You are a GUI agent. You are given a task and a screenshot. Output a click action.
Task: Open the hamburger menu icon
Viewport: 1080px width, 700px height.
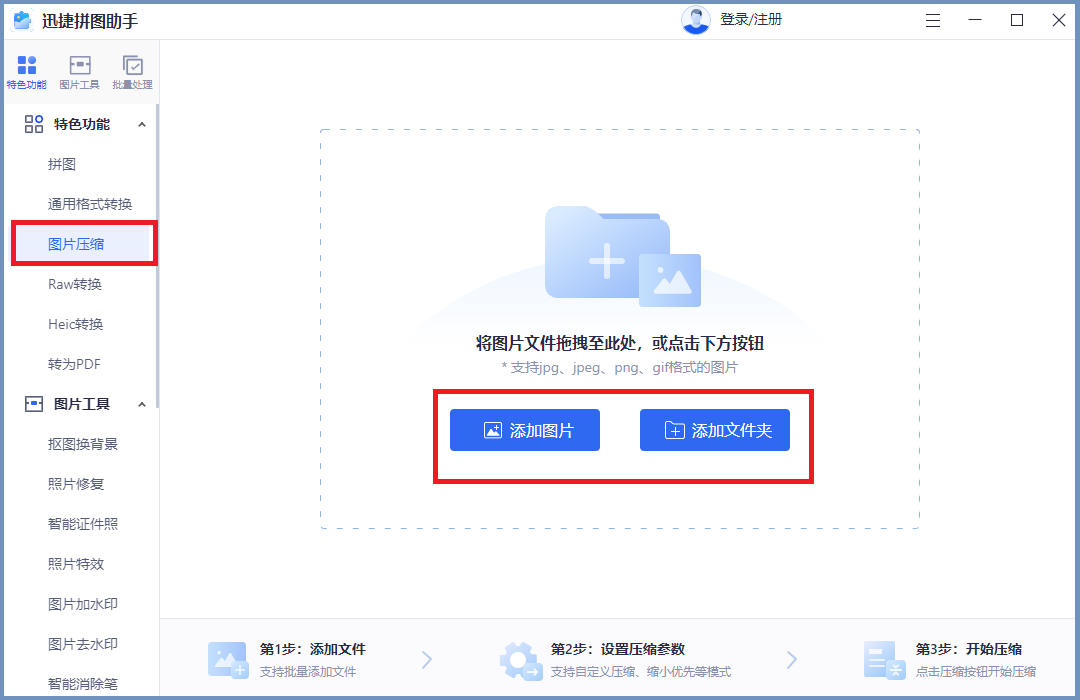click(x=933, y=21)
